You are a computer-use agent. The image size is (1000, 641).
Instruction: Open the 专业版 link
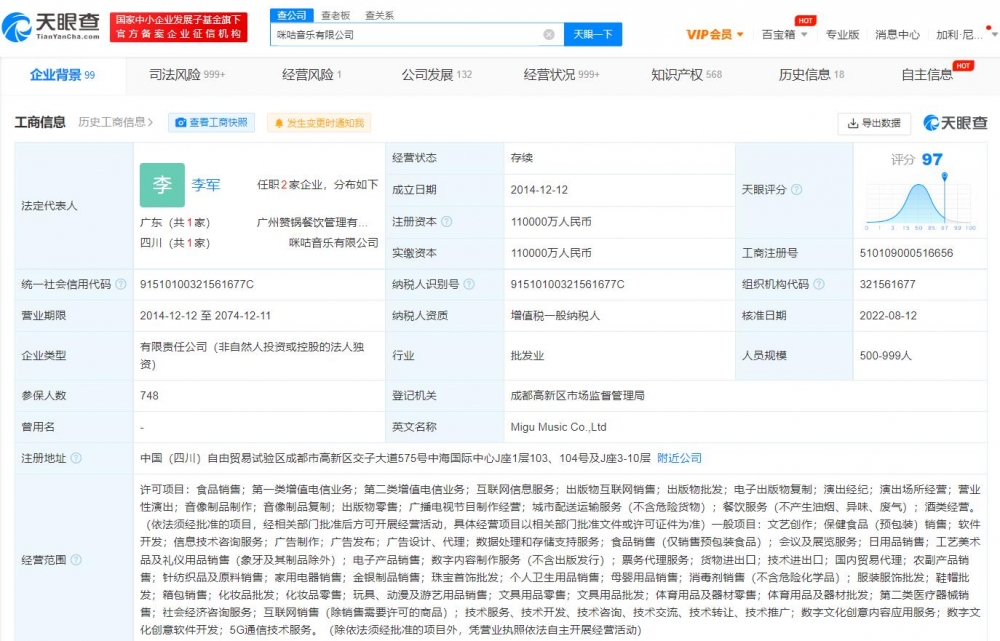coord(842,34)
